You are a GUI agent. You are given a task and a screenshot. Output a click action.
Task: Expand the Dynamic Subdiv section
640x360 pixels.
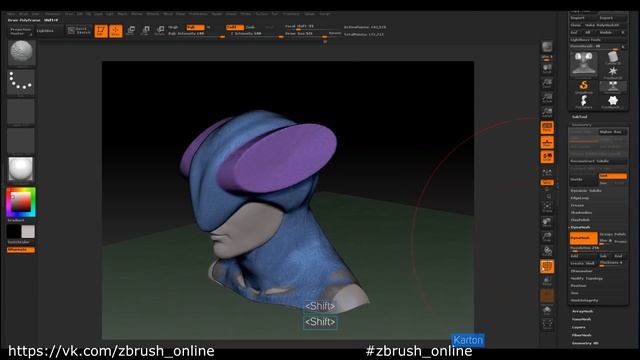click(586, 191)
